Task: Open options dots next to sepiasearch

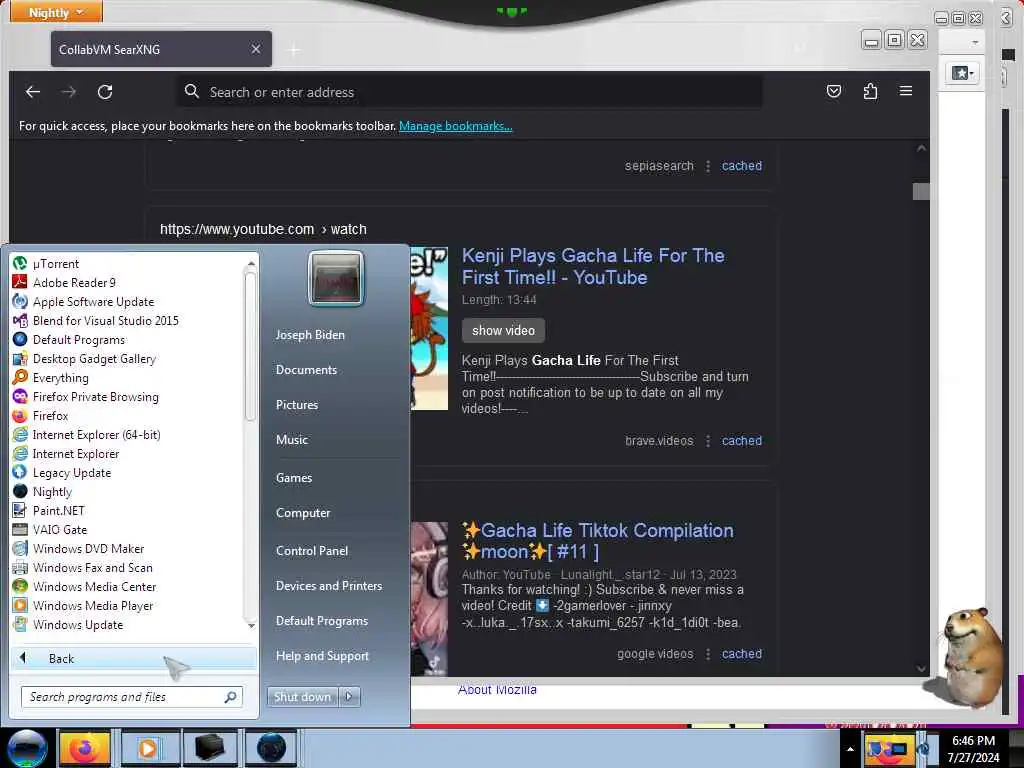Action: [708, 166]
